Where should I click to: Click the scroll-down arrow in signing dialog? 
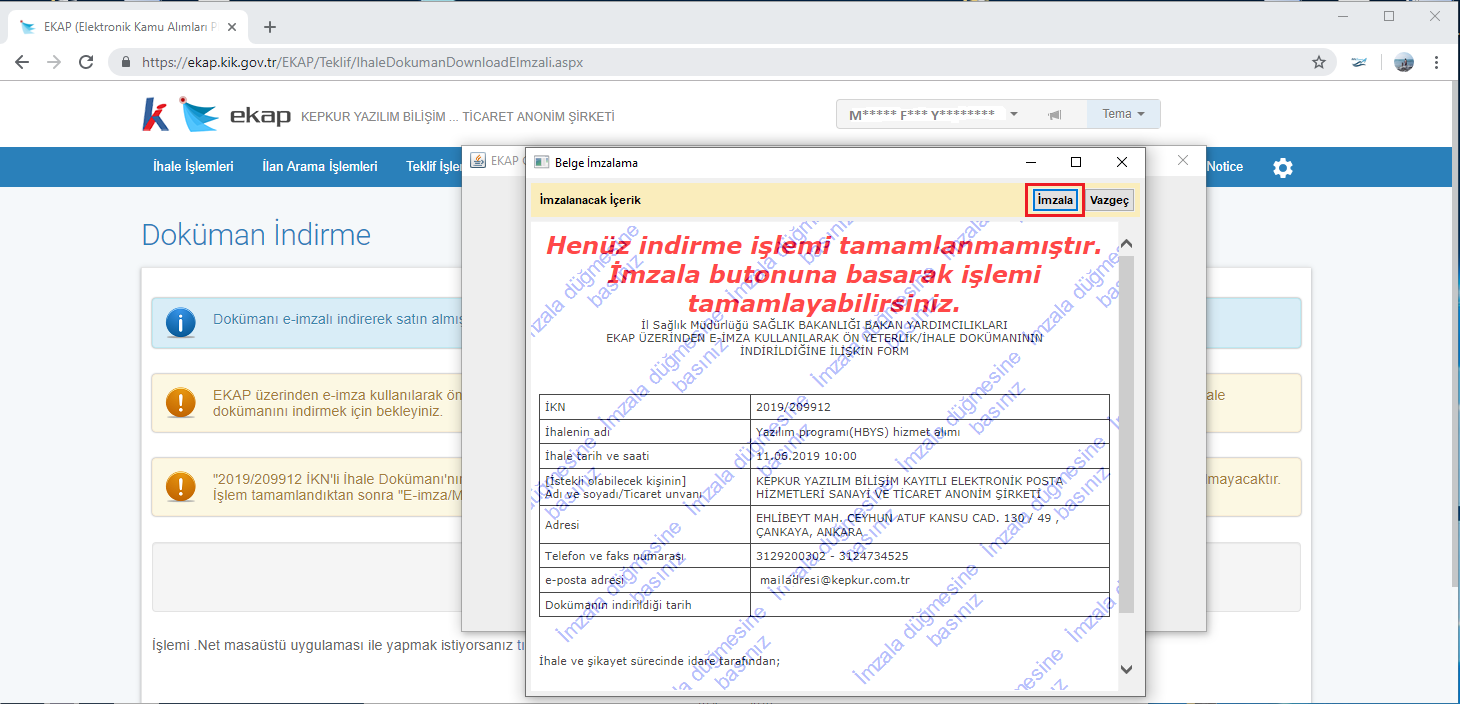click(1126, 669)
